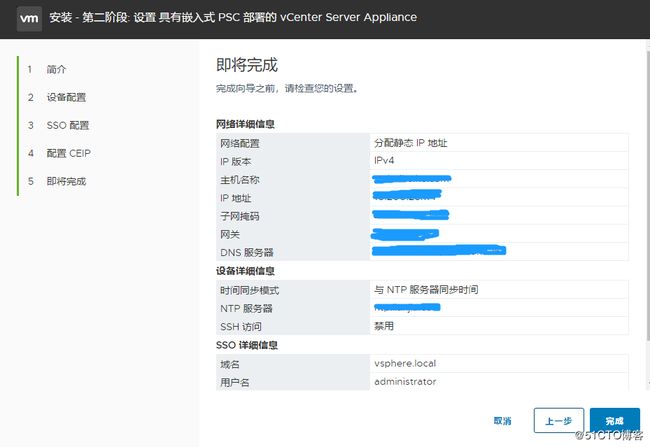Click the 时间同步模式 row label
Screen dimensions: 650x447
pyautogui.click(x=250, y=290)
